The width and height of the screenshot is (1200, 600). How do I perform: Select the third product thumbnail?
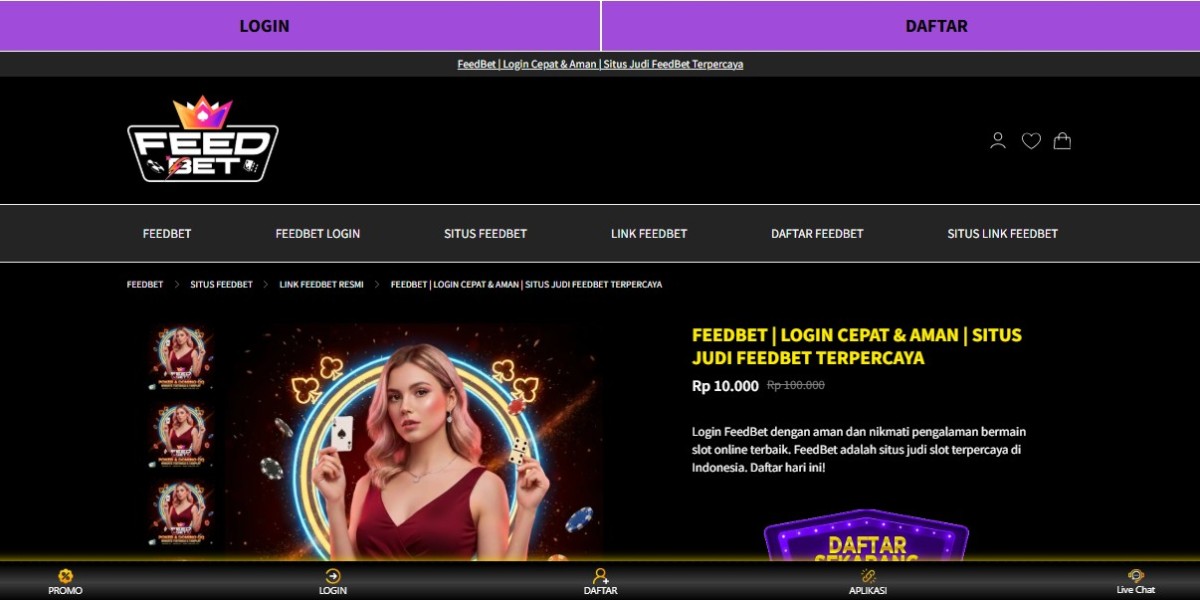pyautogui.click(x=181, y=514)
